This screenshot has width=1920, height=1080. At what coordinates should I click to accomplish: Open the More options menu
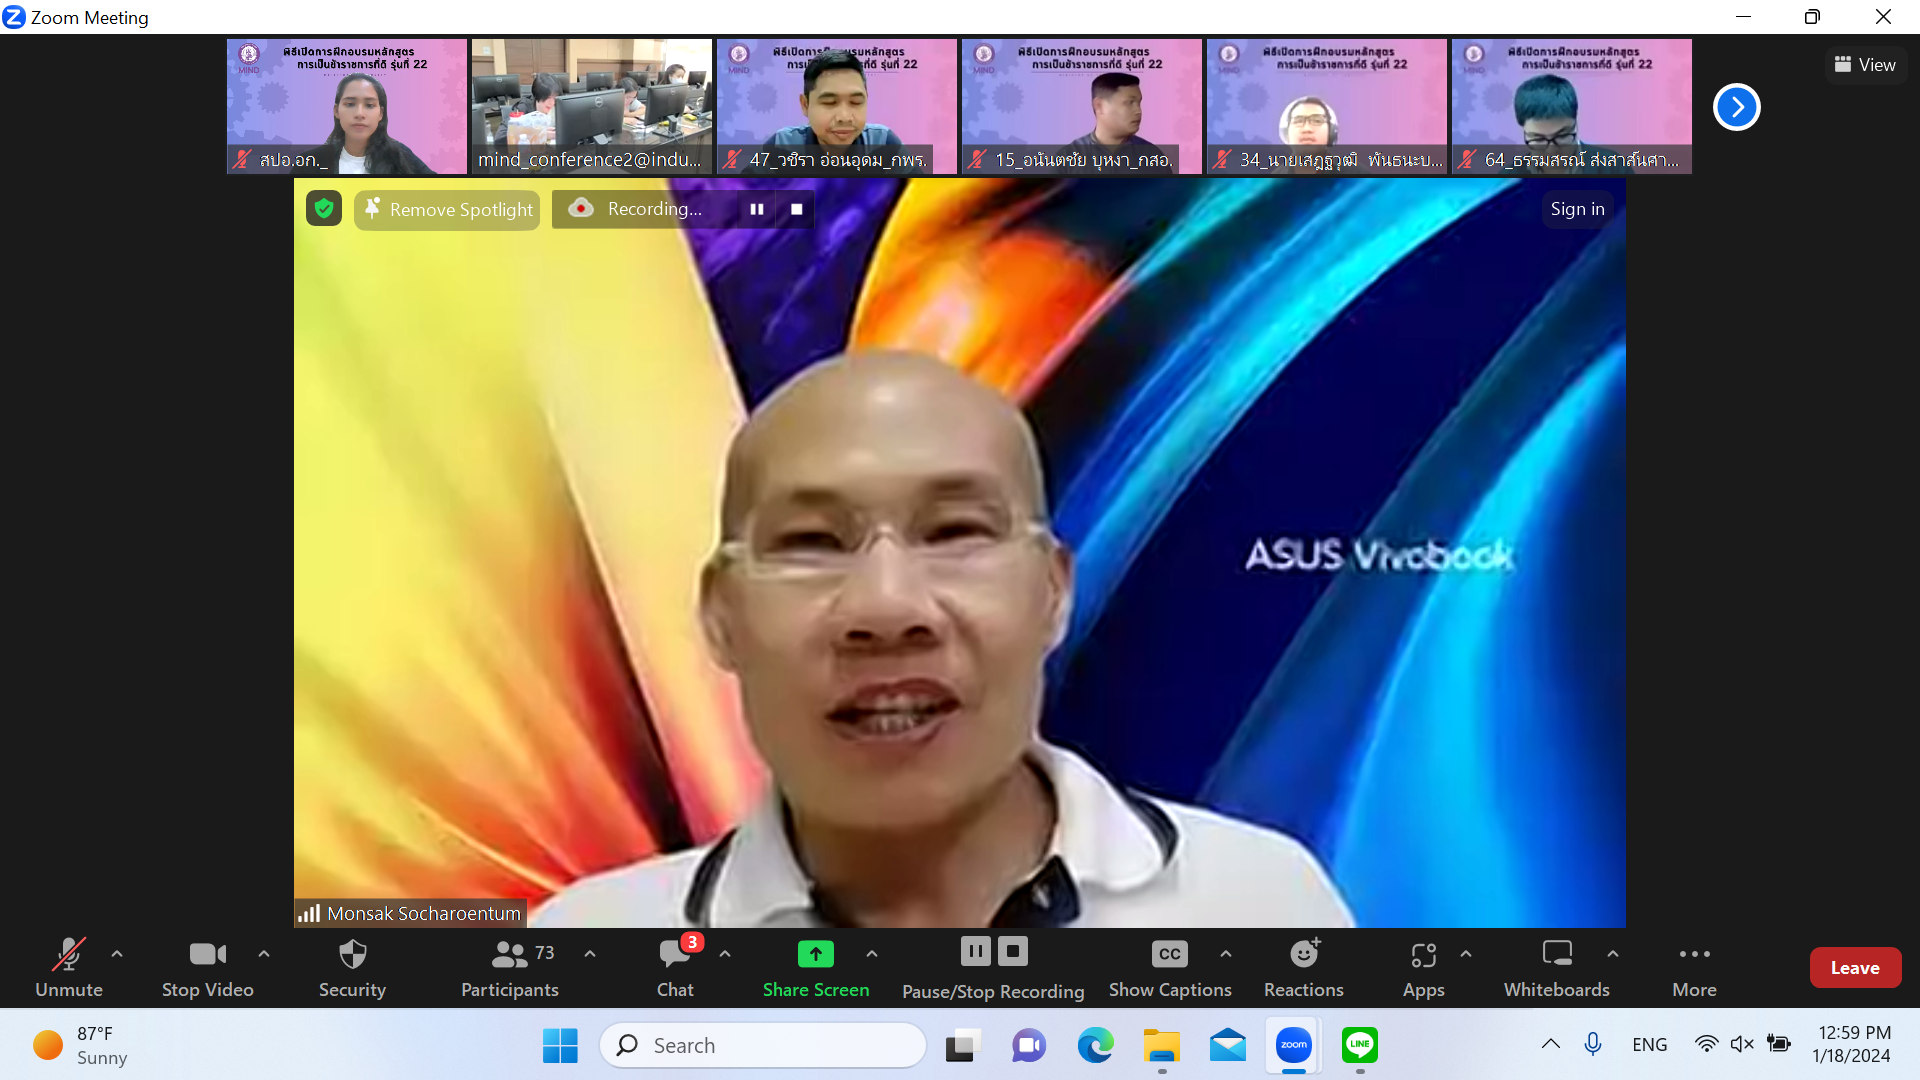pyautogui.click(x=1694, y=966)
